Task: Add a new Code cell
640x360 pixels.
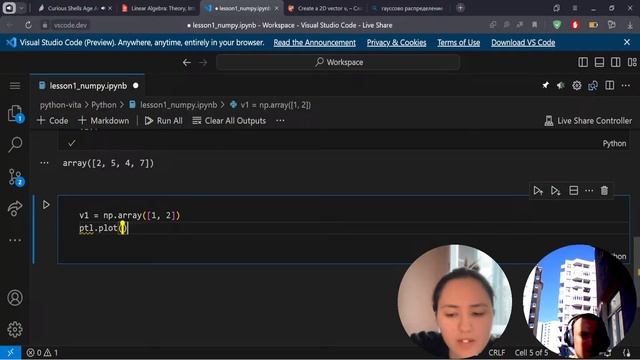Action: pos(52,120)
